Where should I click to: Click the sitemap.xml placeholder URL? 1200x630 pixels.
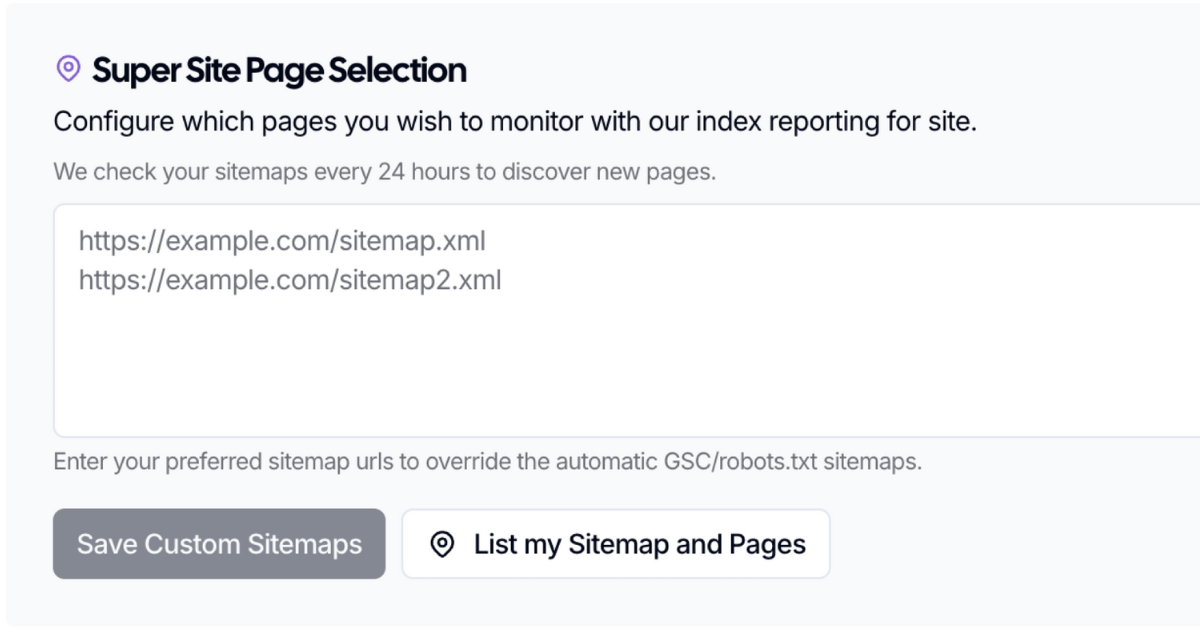pos(280,241)
